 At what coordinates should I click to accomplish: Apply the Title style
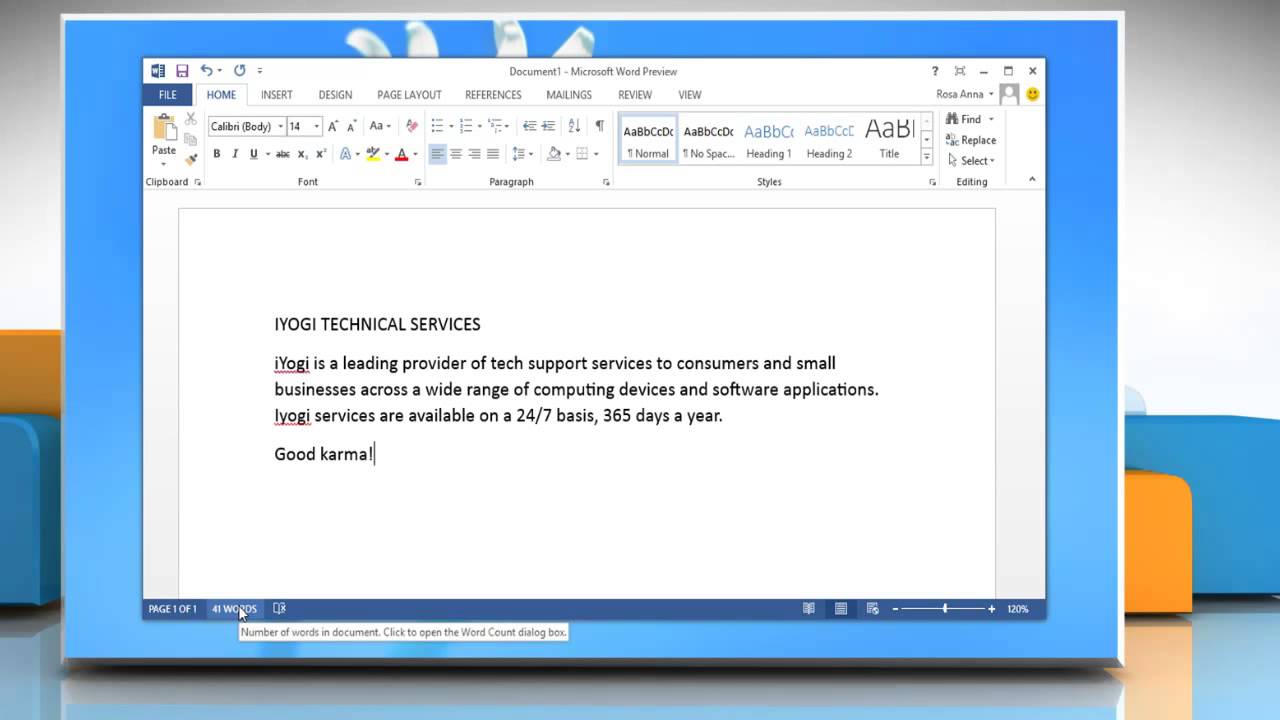[889, 140]
